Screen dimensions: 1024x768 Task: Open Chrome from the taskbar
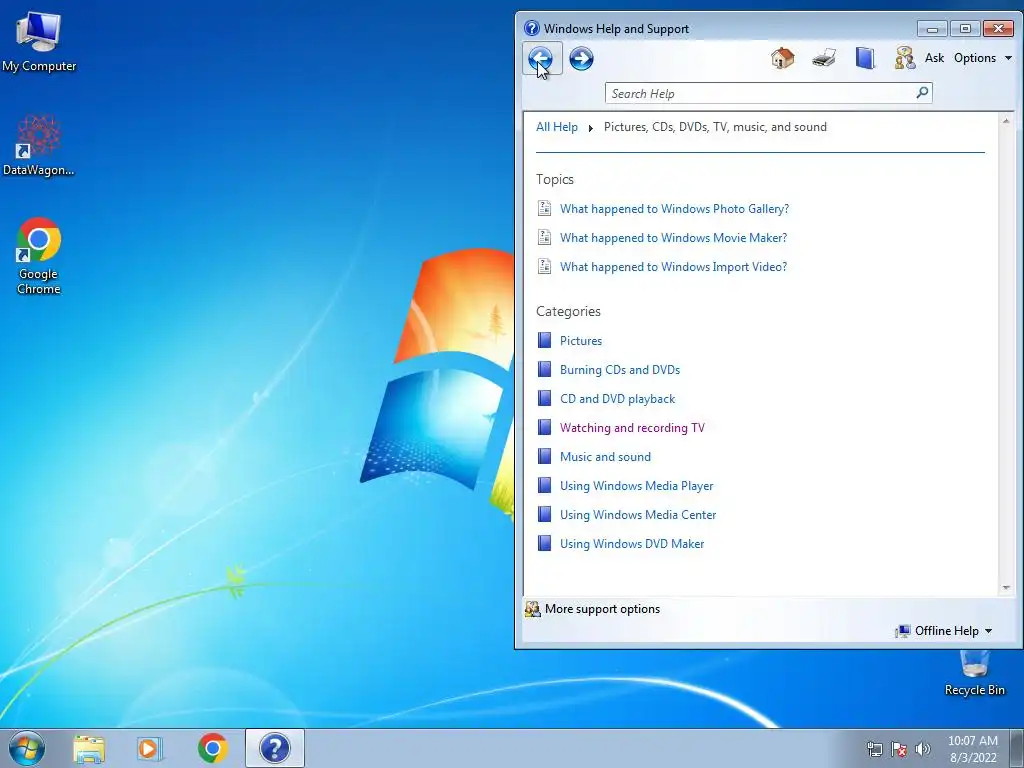[212, 748]
